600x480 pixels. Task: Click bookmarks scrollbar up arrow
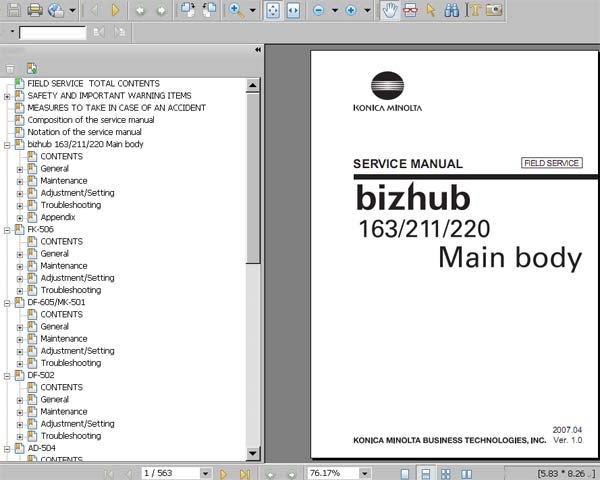(253, 85)
